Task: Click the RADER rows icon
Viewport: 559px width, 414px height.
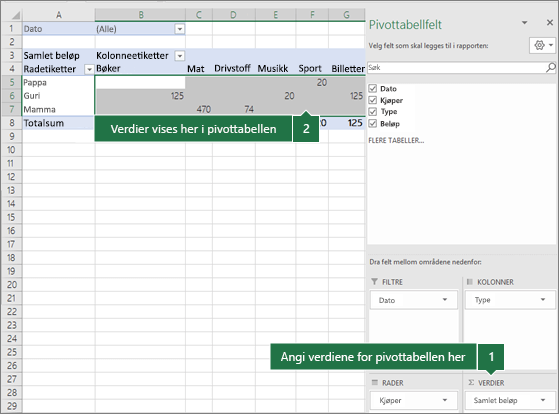Action: [x=374, y=382]
